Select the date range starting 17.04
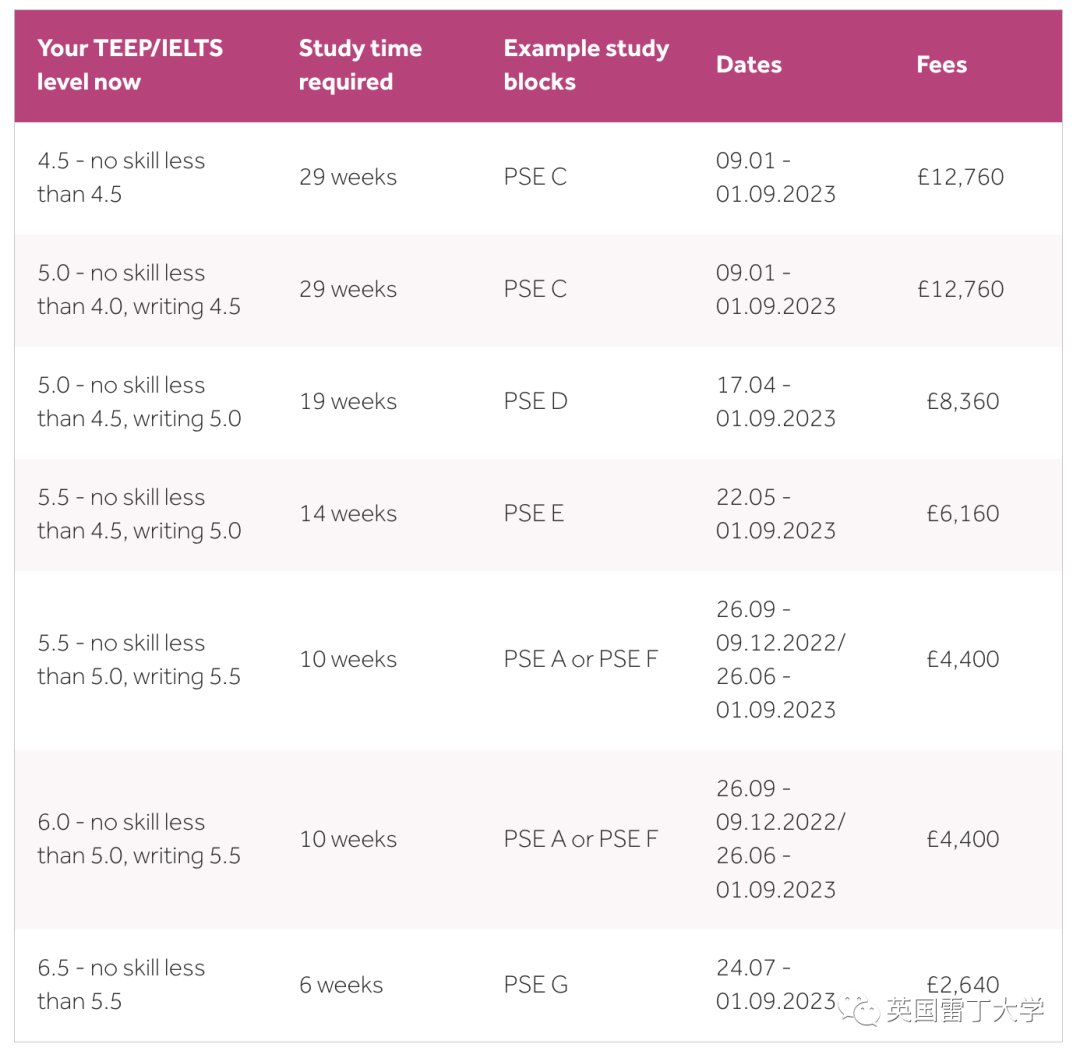This screenshot has height=1058, width=1080. coord(775,402)
